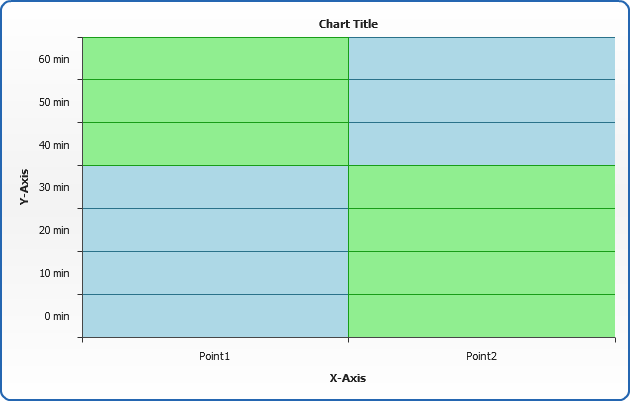This screenshot has height=401, width=630.
Task: Click the Chart Title text
Action: (x=348, y=24)
